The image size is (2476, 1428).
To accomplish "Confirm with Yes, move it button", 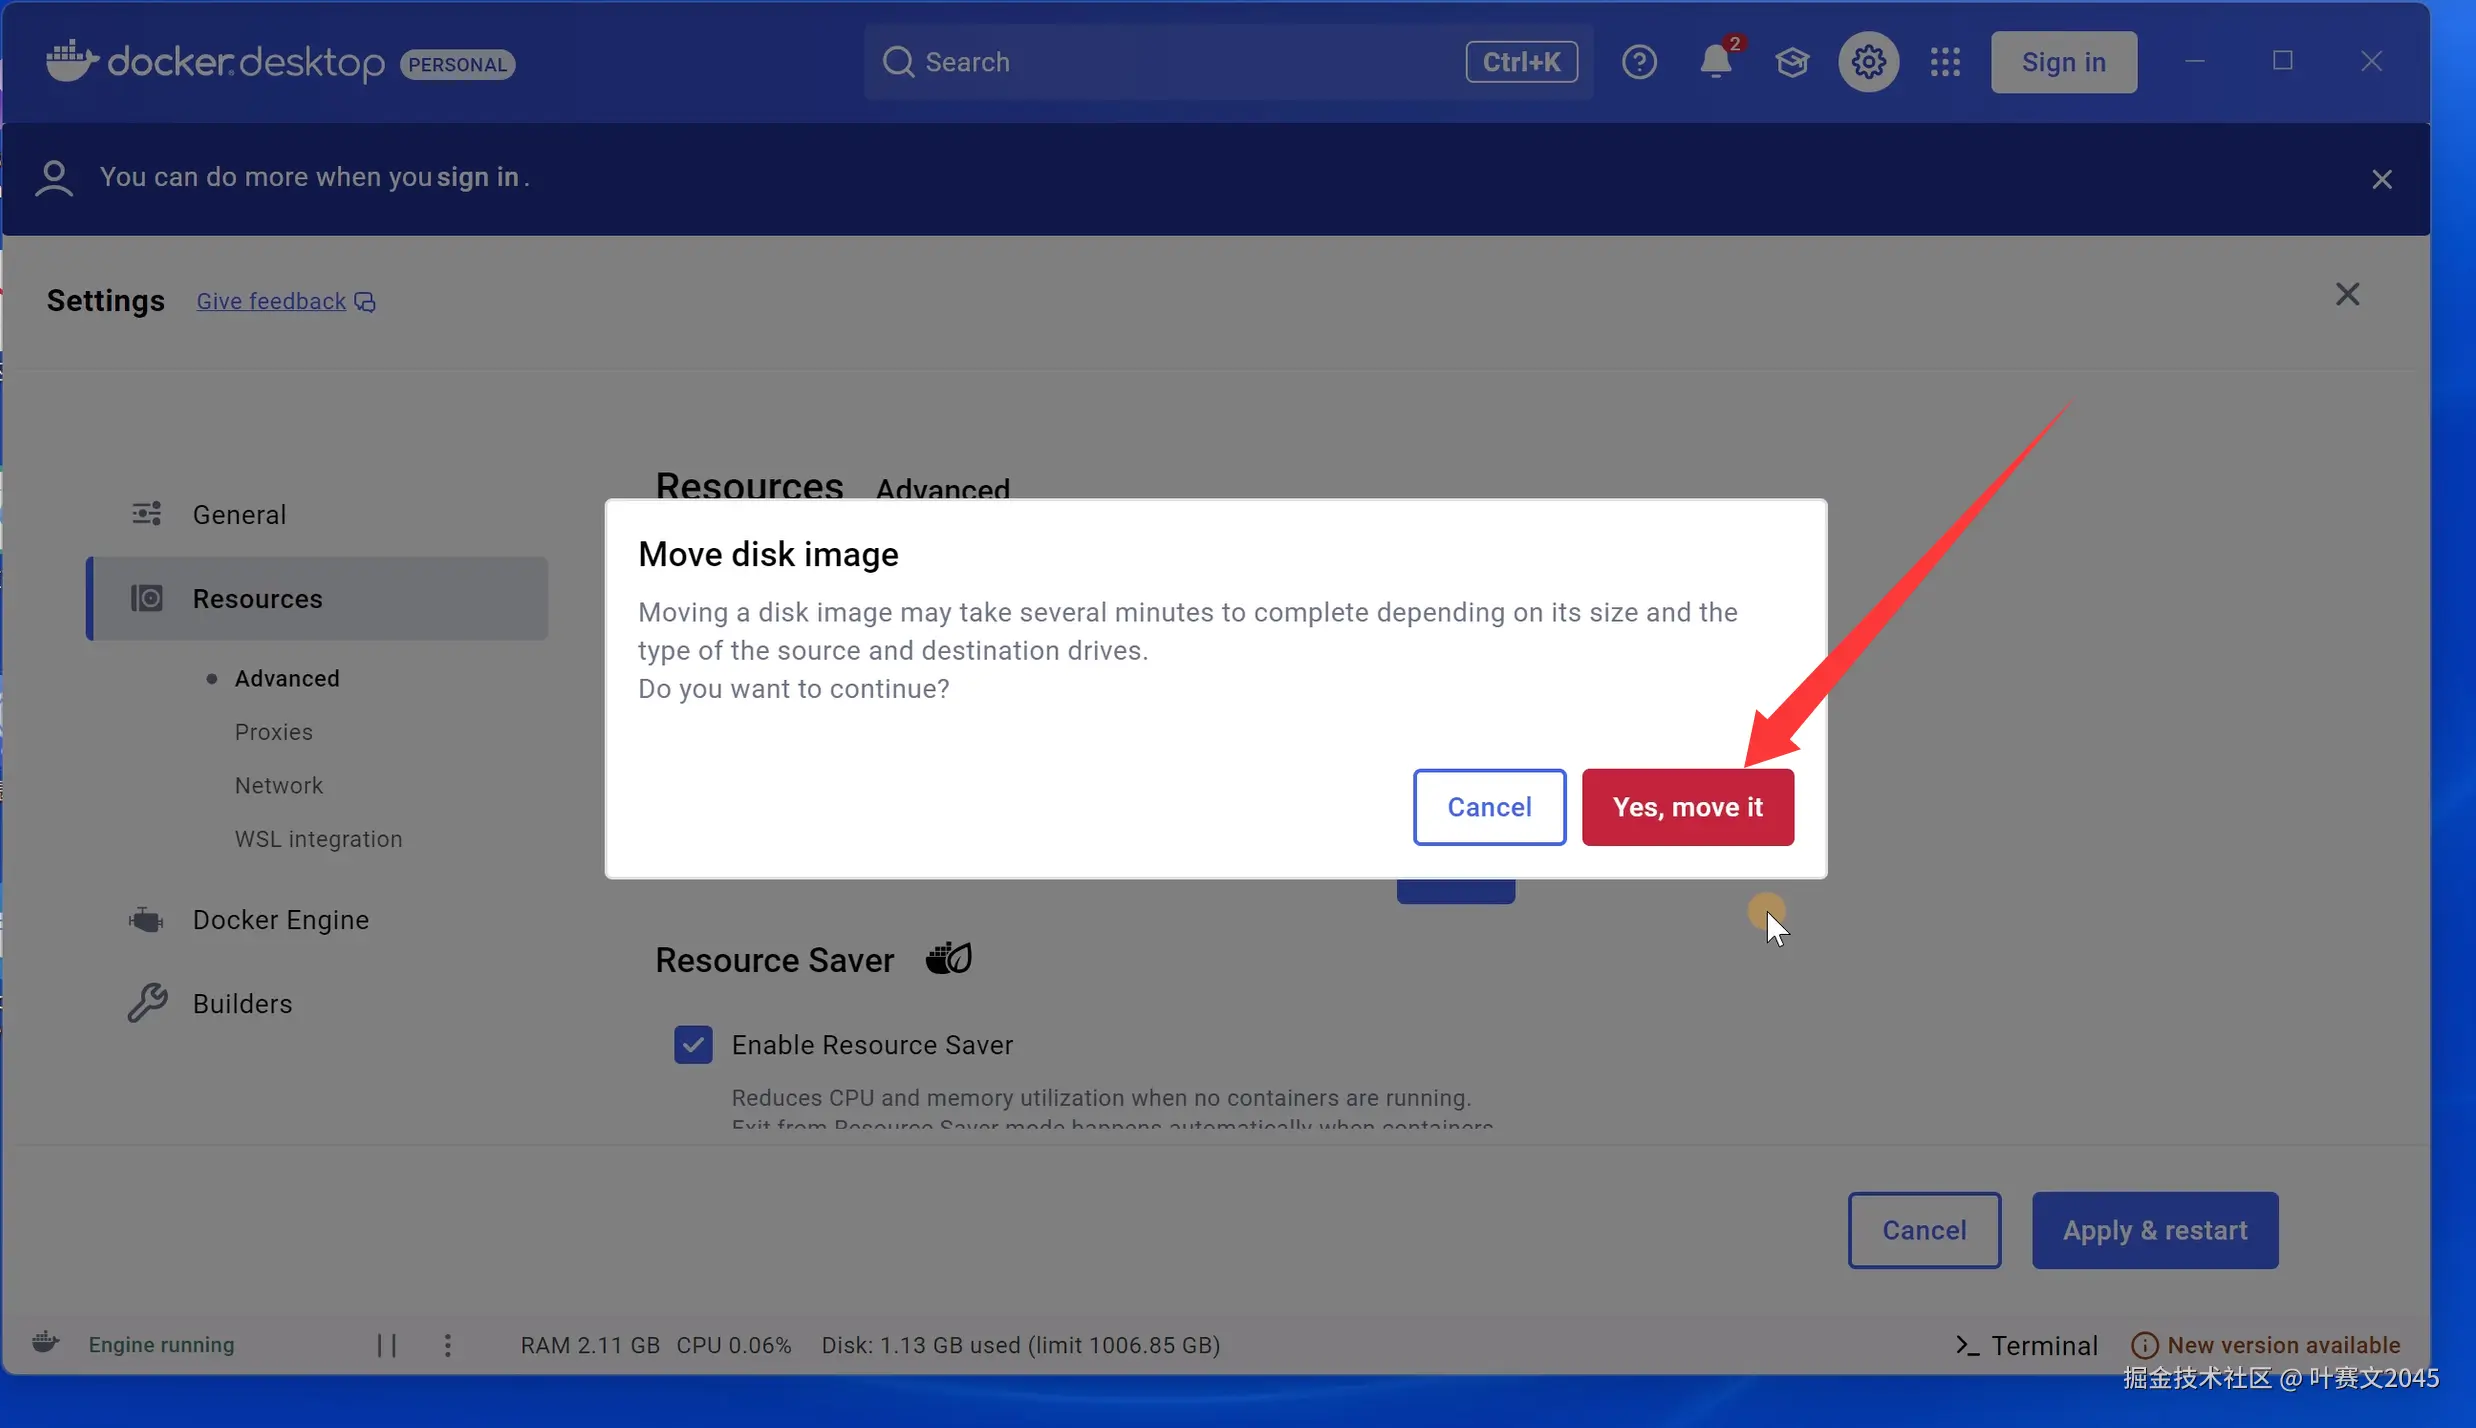I will point(1687,807).
